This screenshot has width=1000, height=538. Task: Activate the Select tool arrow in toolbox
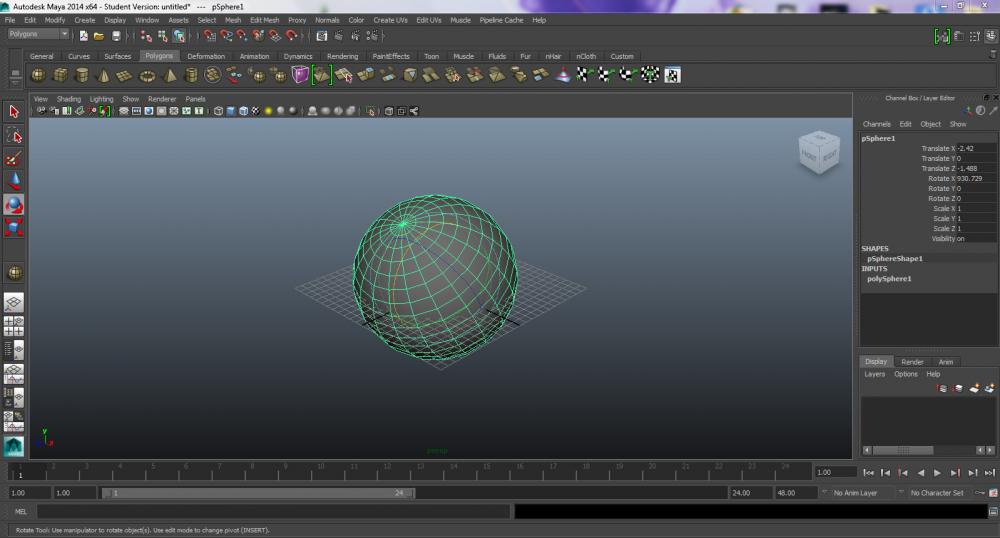click(x=14, y=111)
